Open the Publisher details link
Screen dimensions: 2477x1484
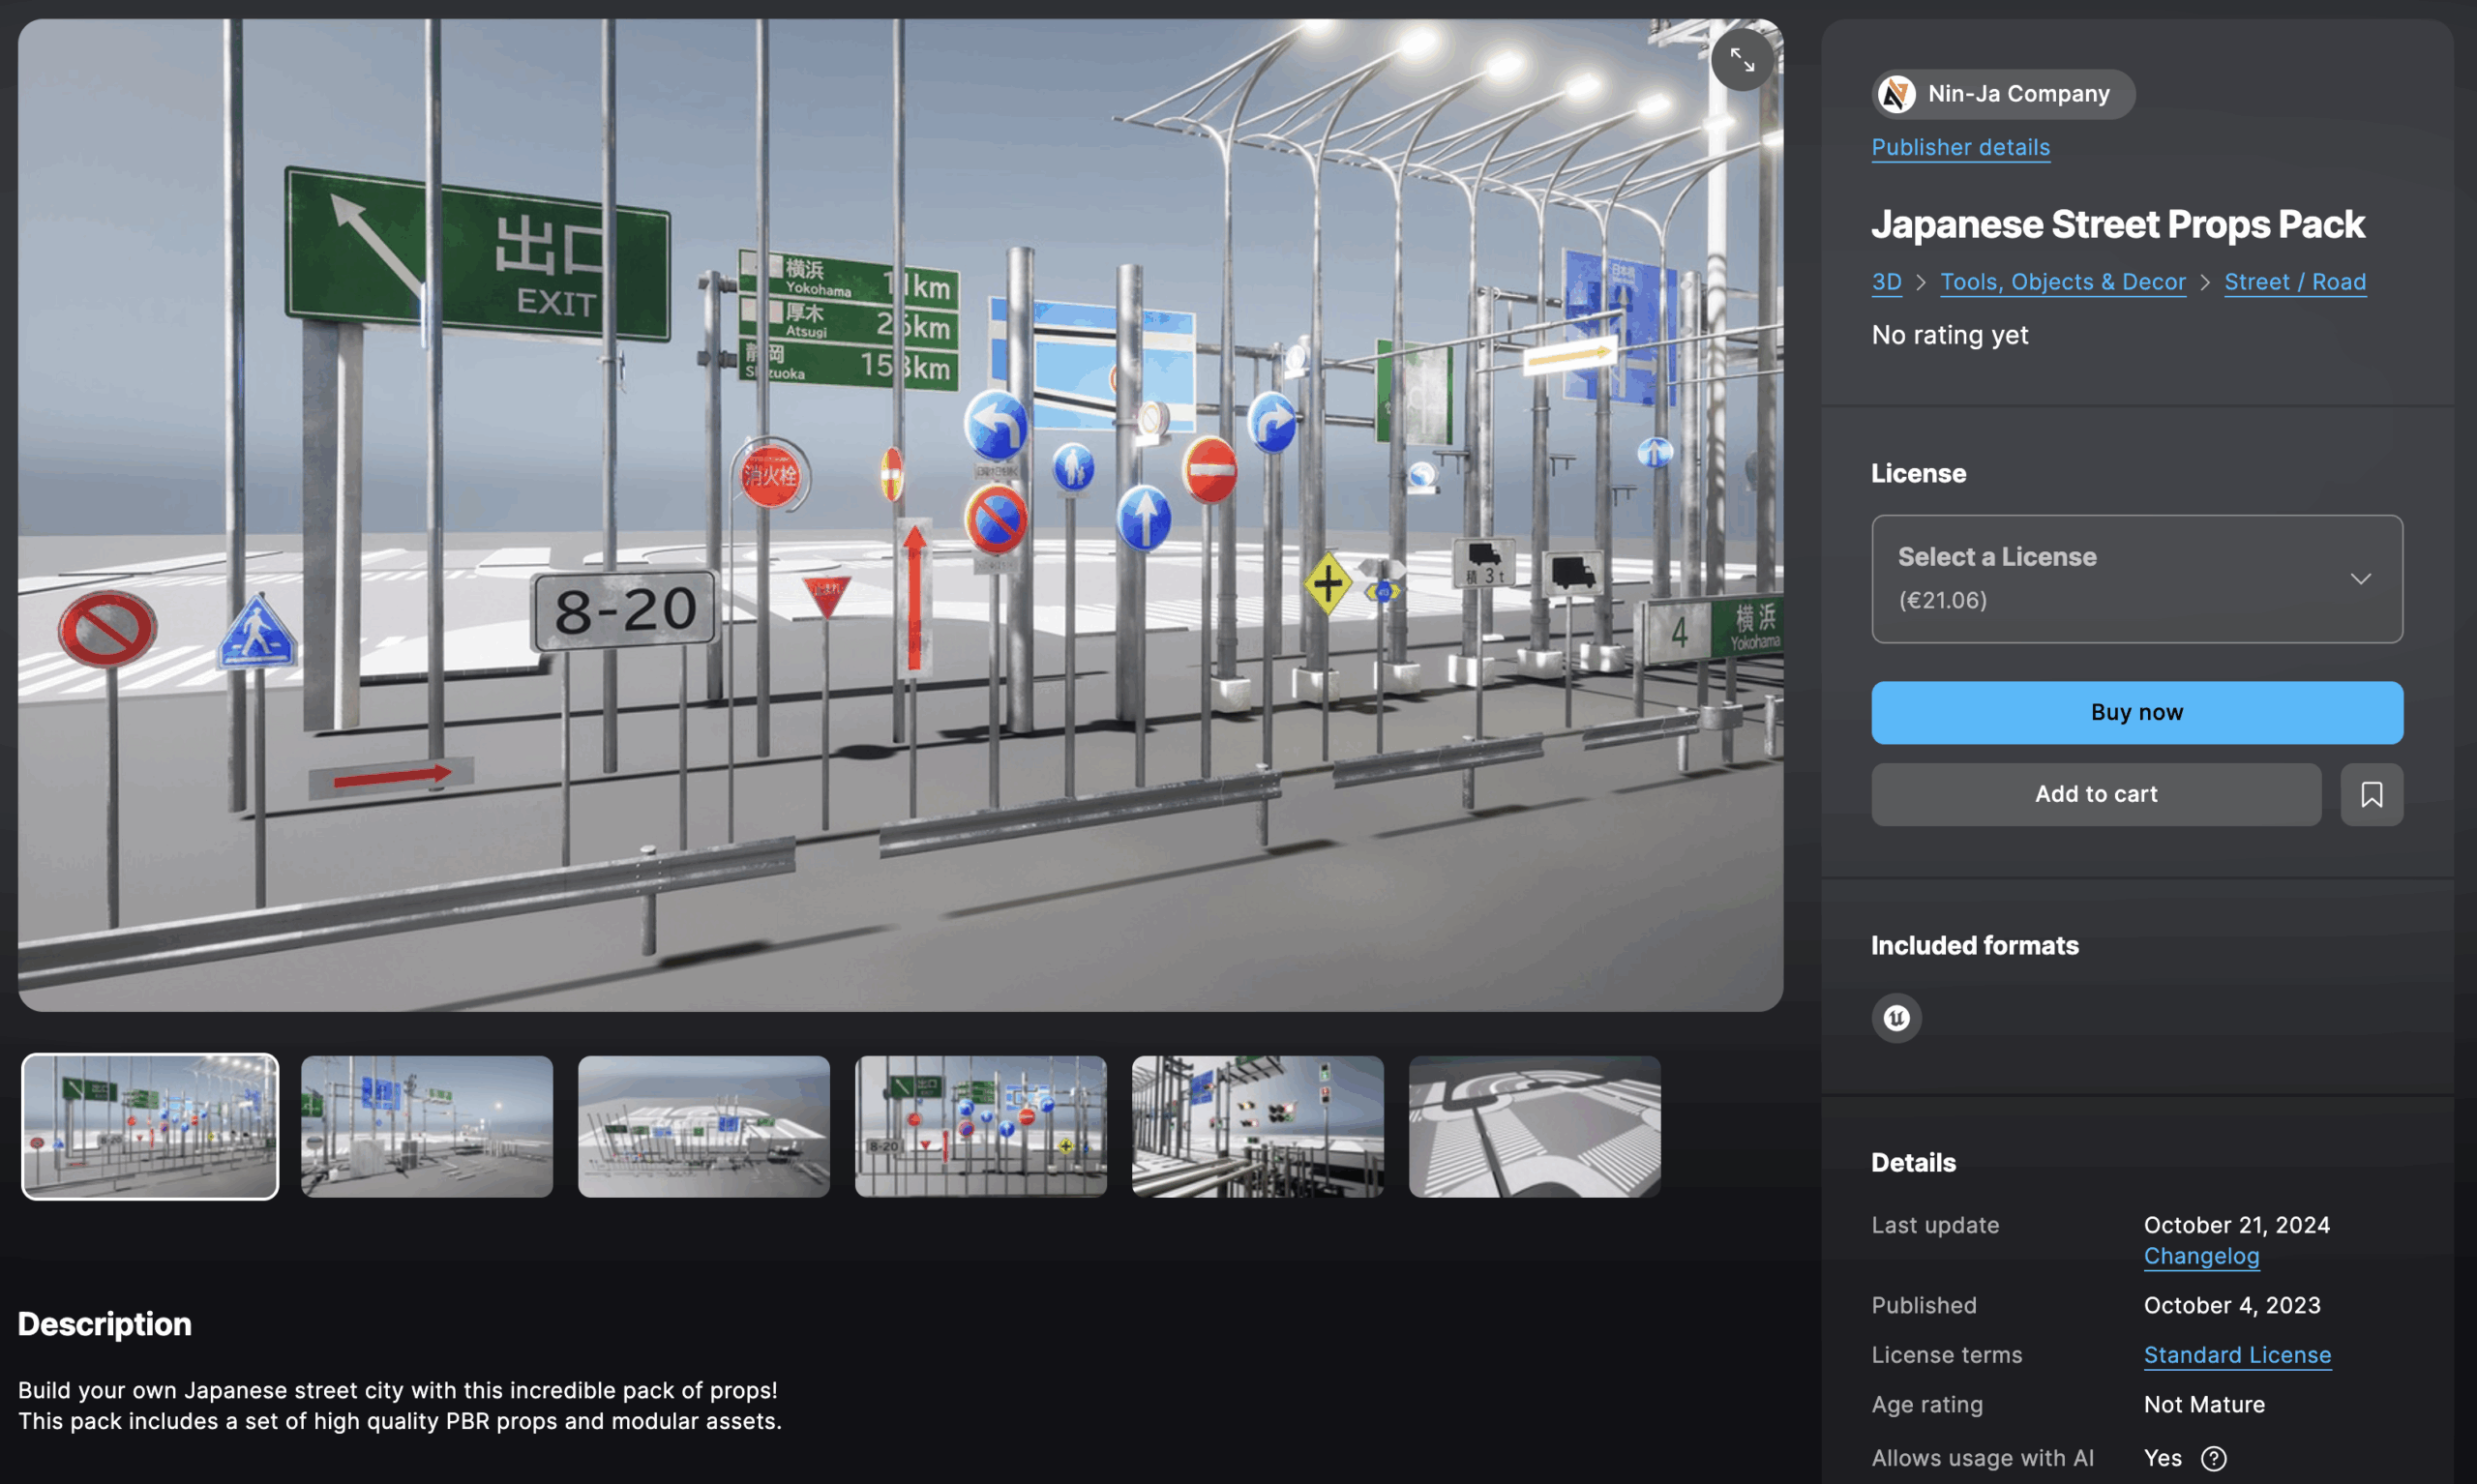(x=1960, y=148)
